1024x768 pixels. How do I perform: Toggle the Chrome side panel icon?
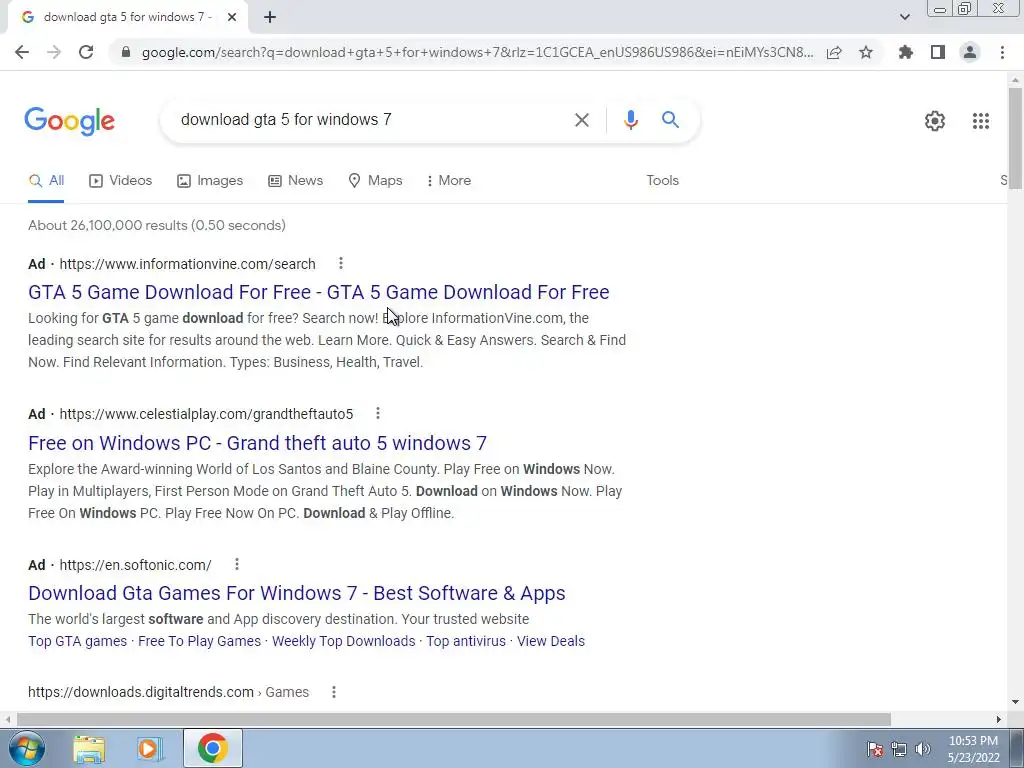(x=938, y=52)
